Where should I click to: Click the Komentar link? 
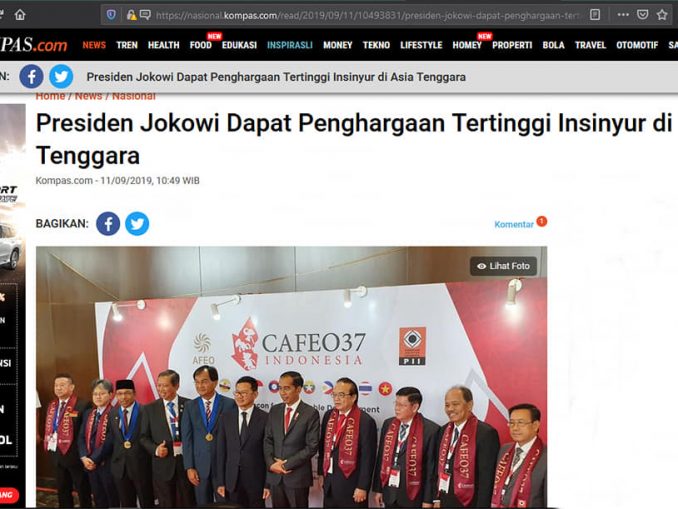(x=514, y=224)
